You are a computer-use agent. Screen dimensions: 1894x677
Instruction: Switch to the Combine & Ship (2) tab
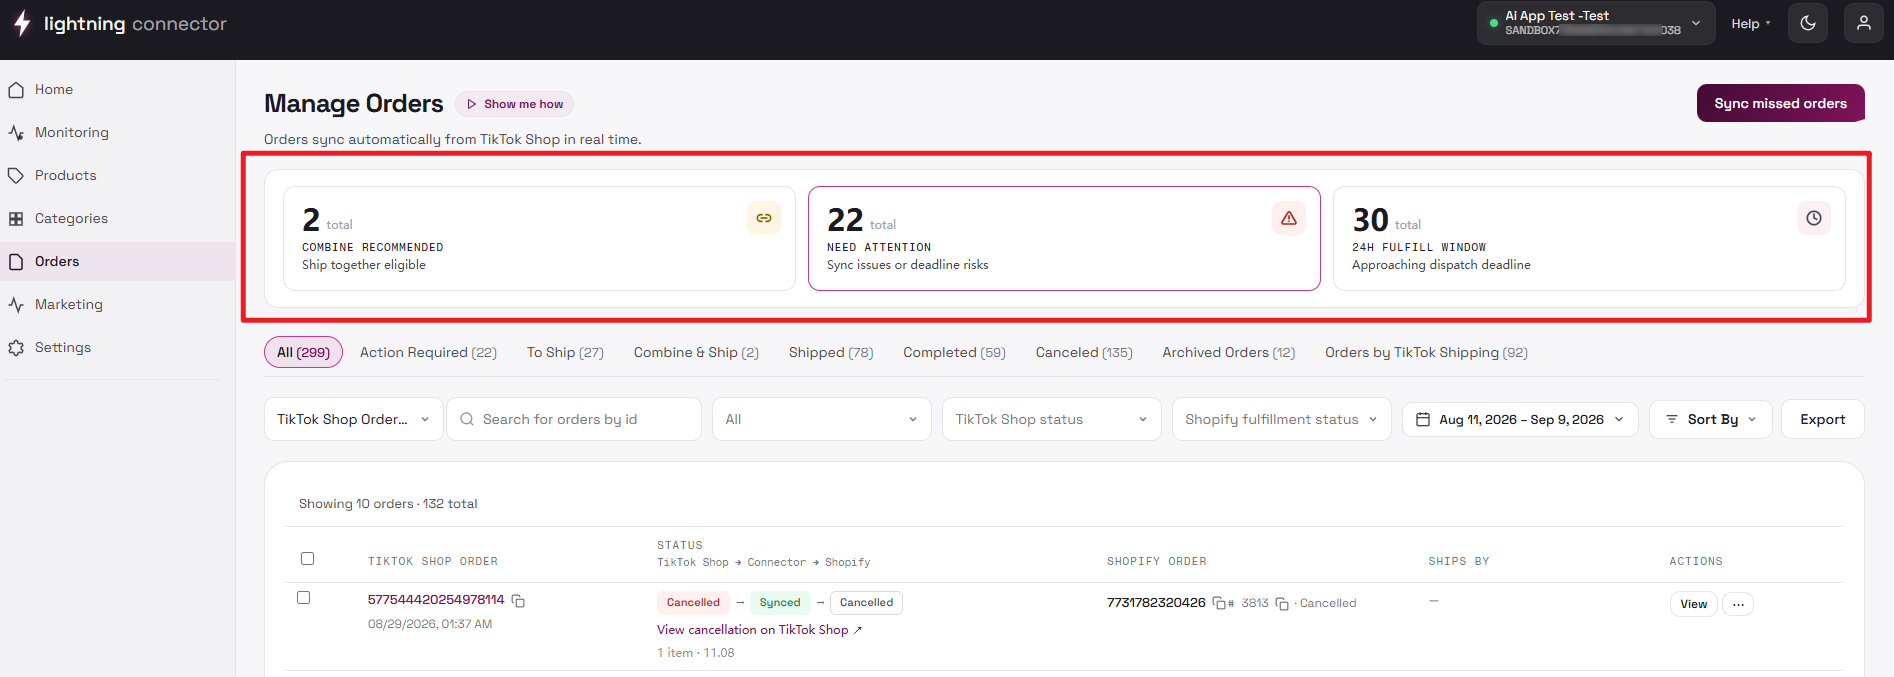pyautogui.click(x=696, y=352)
